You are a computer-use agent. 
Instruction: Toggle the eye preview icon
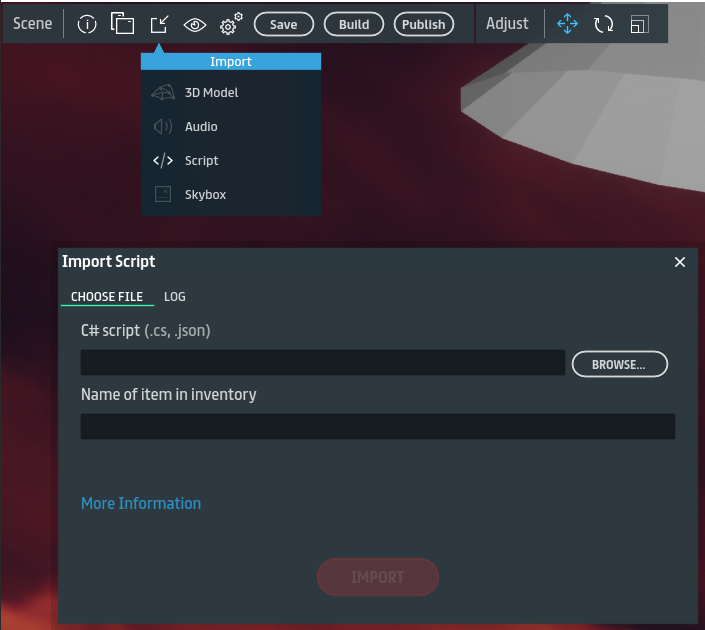point(195,25)
